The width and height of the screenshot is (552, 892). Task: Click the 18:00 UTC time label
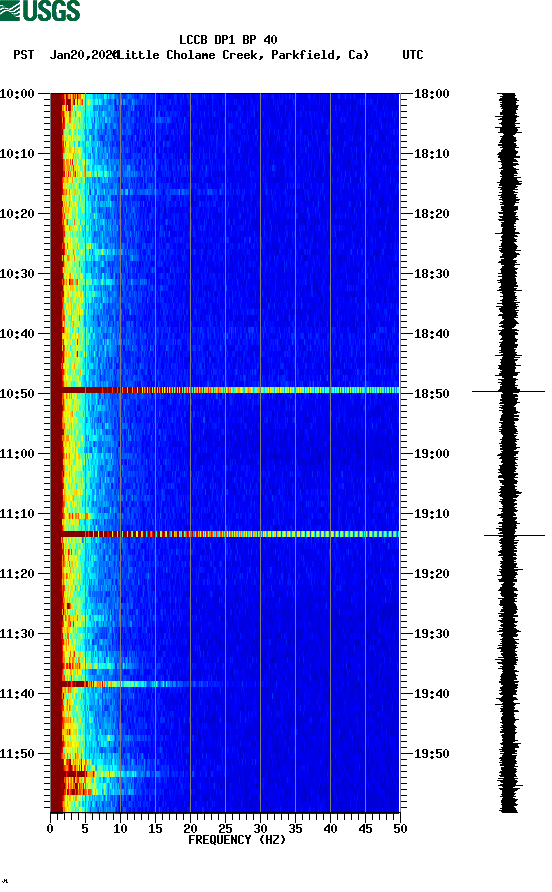[x=431, y=94]
